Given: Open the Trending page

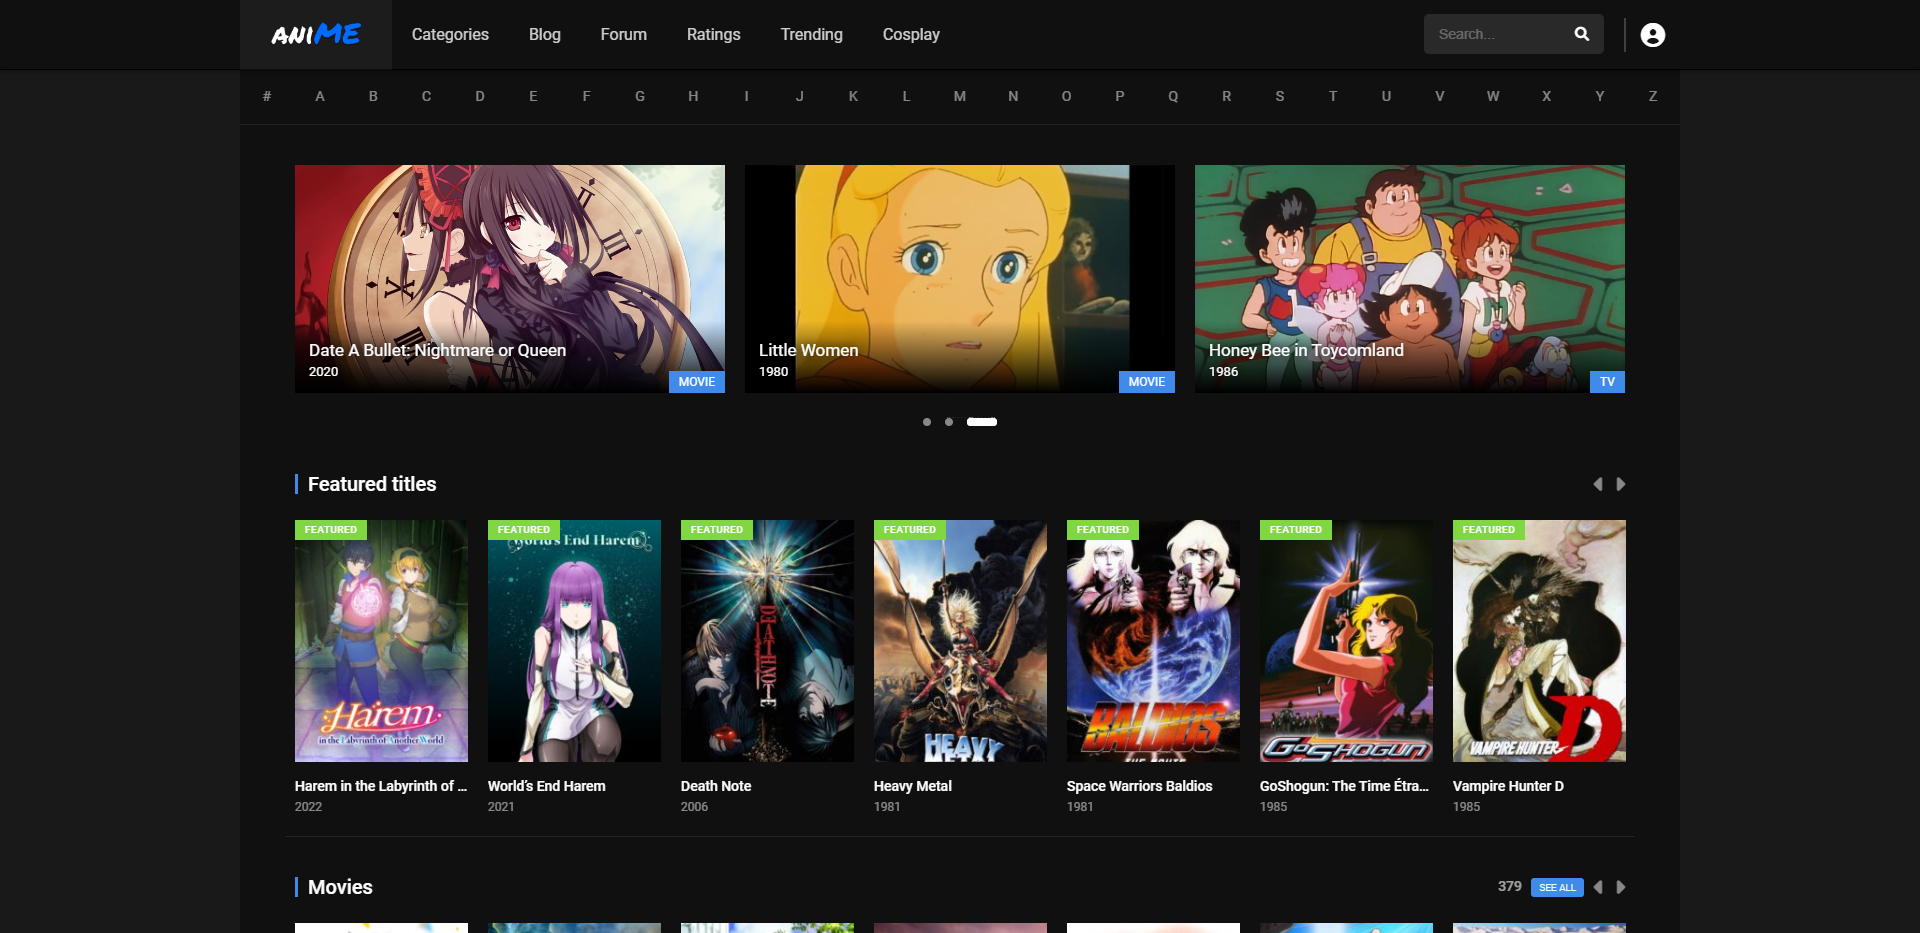Looking at the screenshot, I should coord(811,34).
